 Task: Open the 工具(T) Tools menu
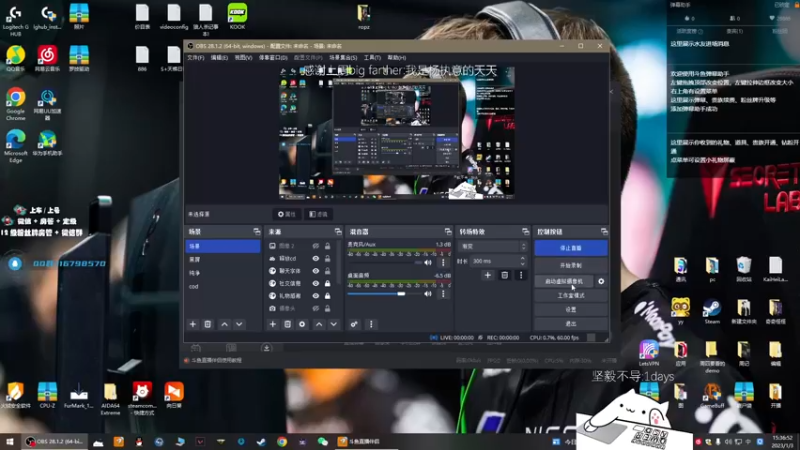click(x=372, y=58)
